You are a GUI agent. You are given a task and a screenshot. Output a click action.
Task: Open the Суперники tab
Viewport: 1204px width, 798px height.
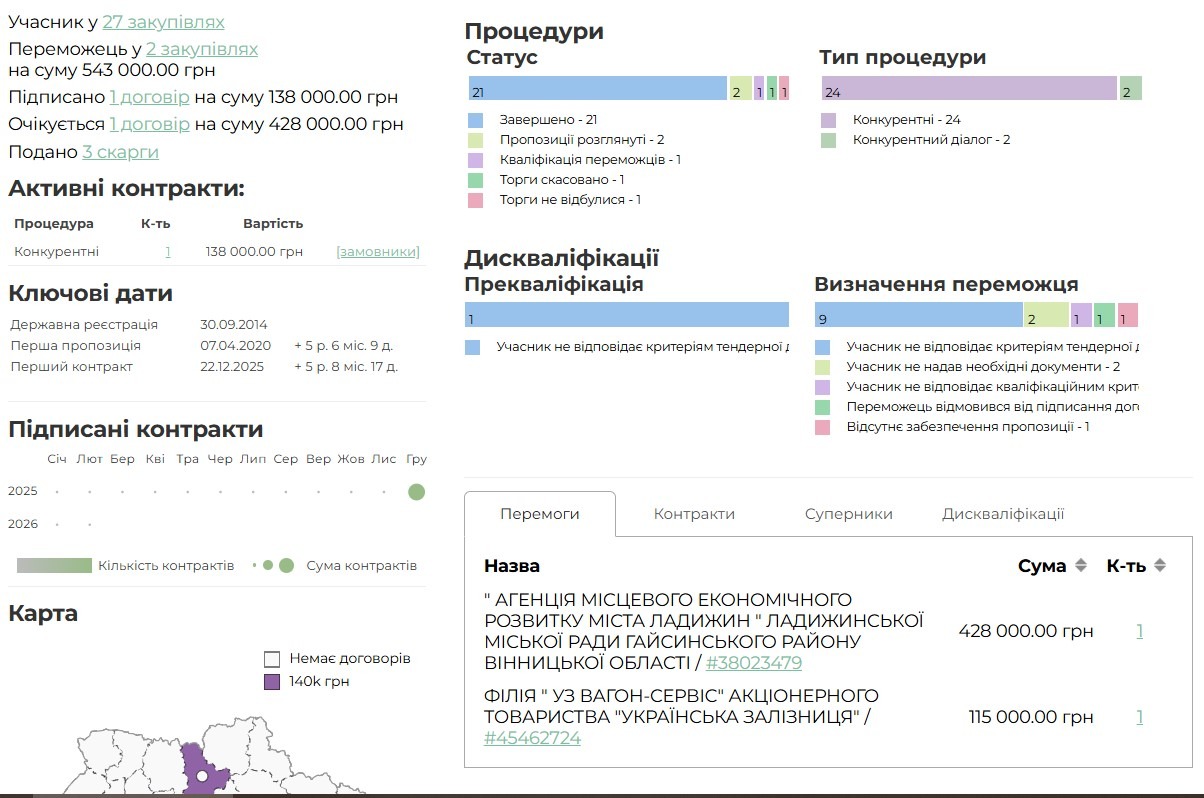click(x=848, y=514)
